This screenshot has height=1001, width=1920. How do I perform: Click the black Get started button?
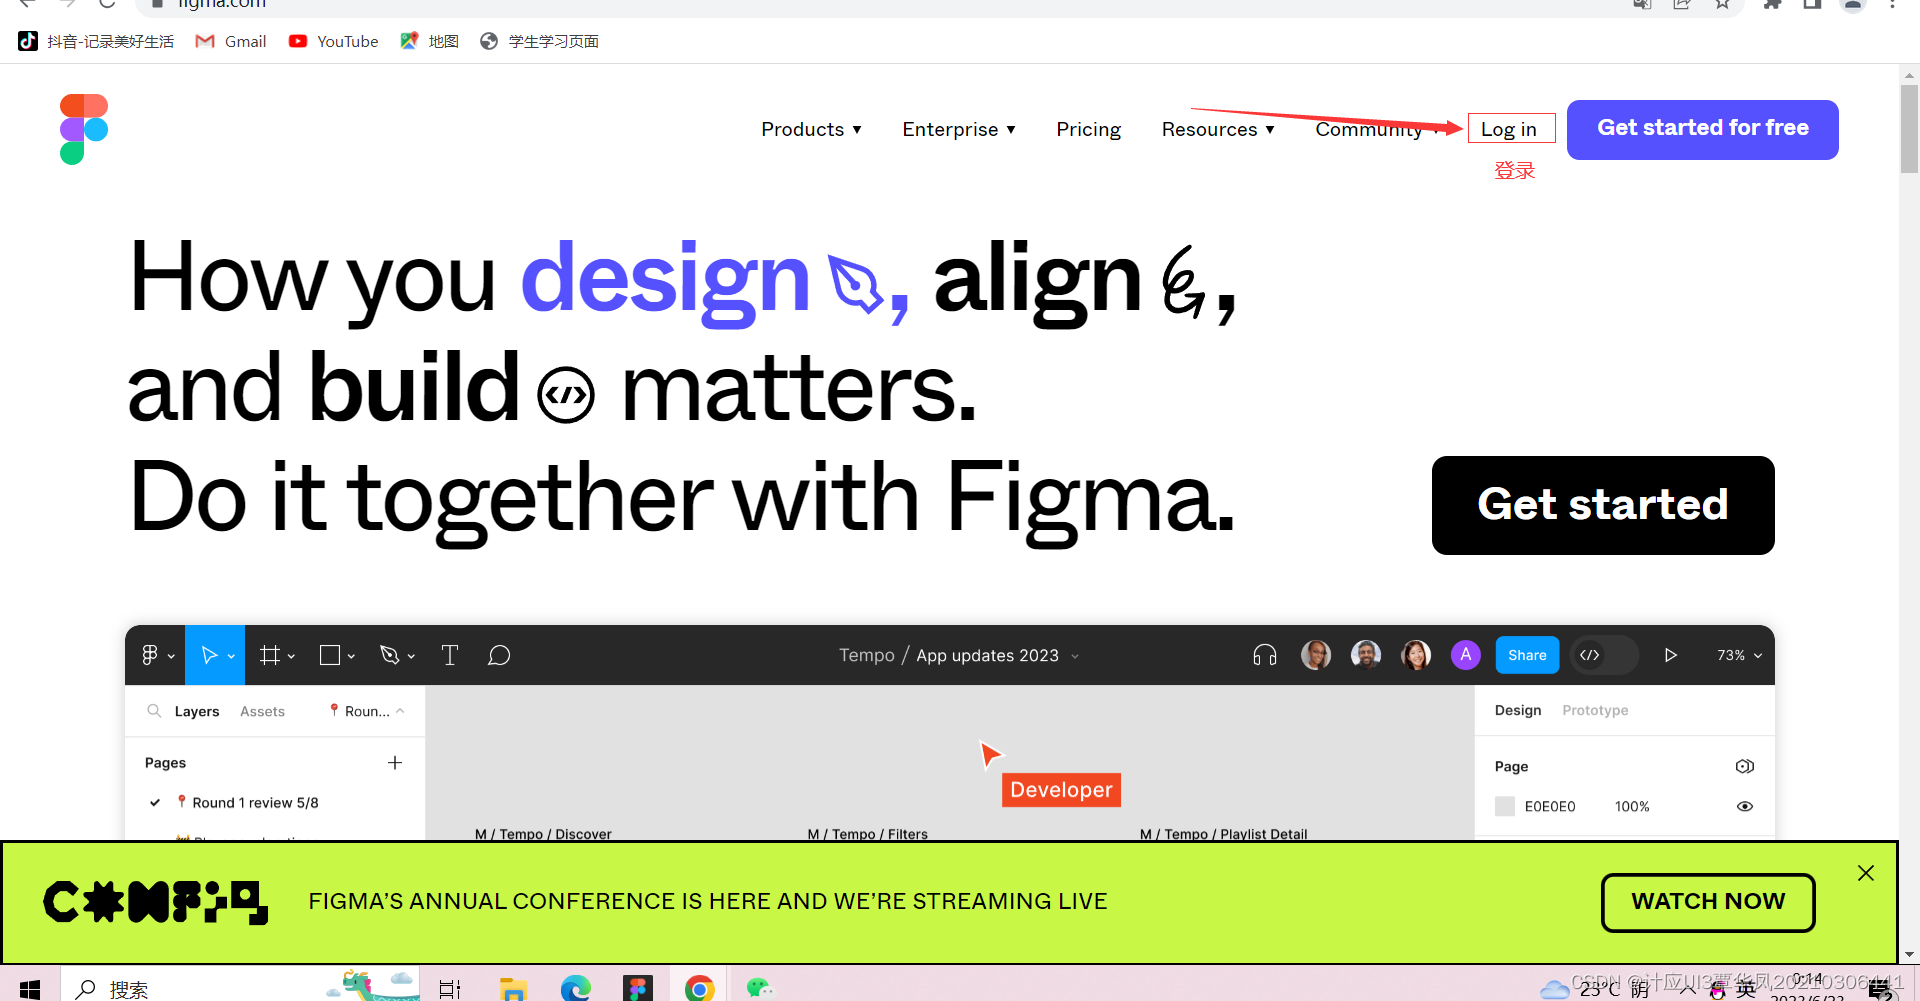(1603, 505)
